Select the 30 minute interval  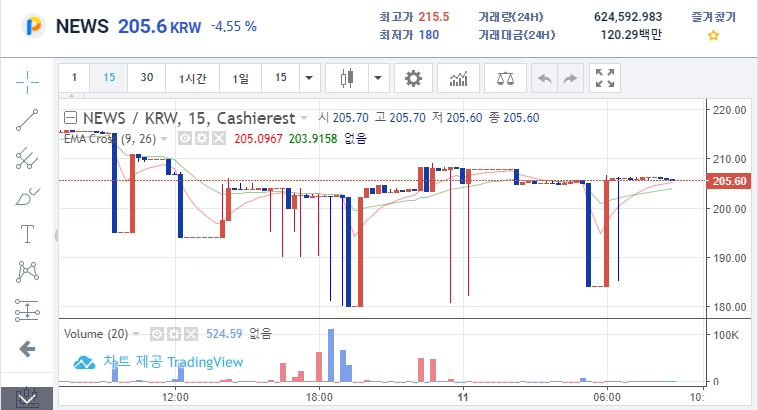pyautogui.click(x=147, y=77)
